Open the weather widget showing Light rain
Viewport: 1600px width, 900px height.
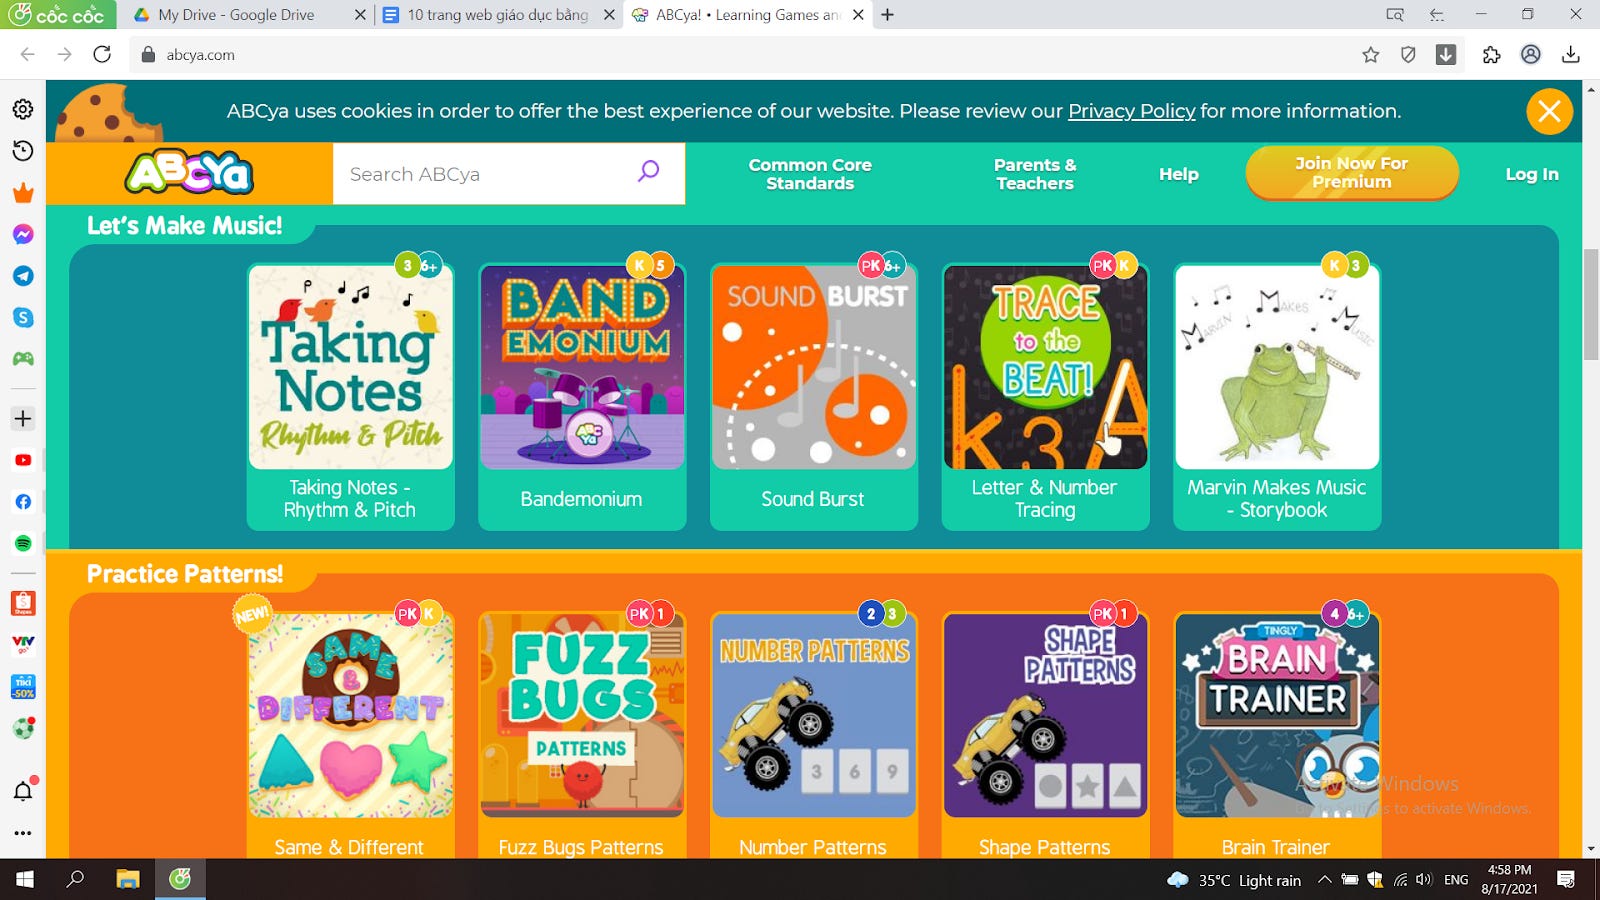point(1234,880)
